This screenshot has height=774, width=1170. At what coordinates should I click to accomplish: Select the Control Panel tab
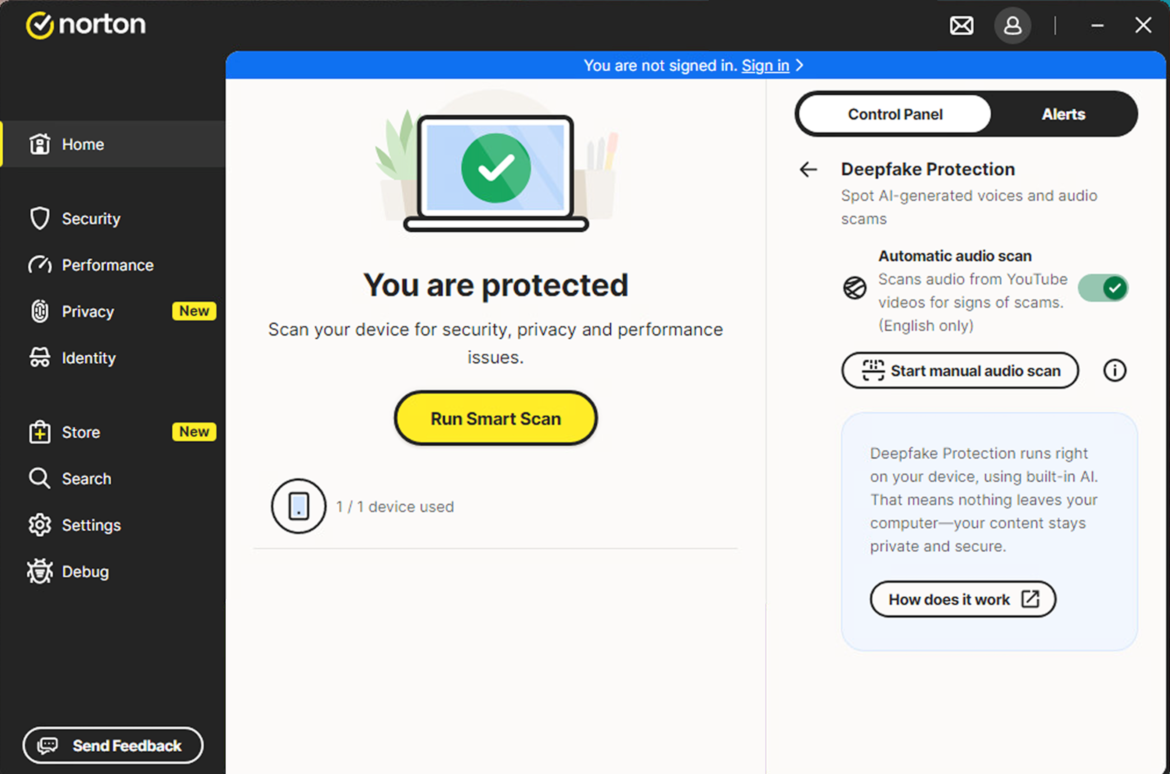(x=893, y=113)
